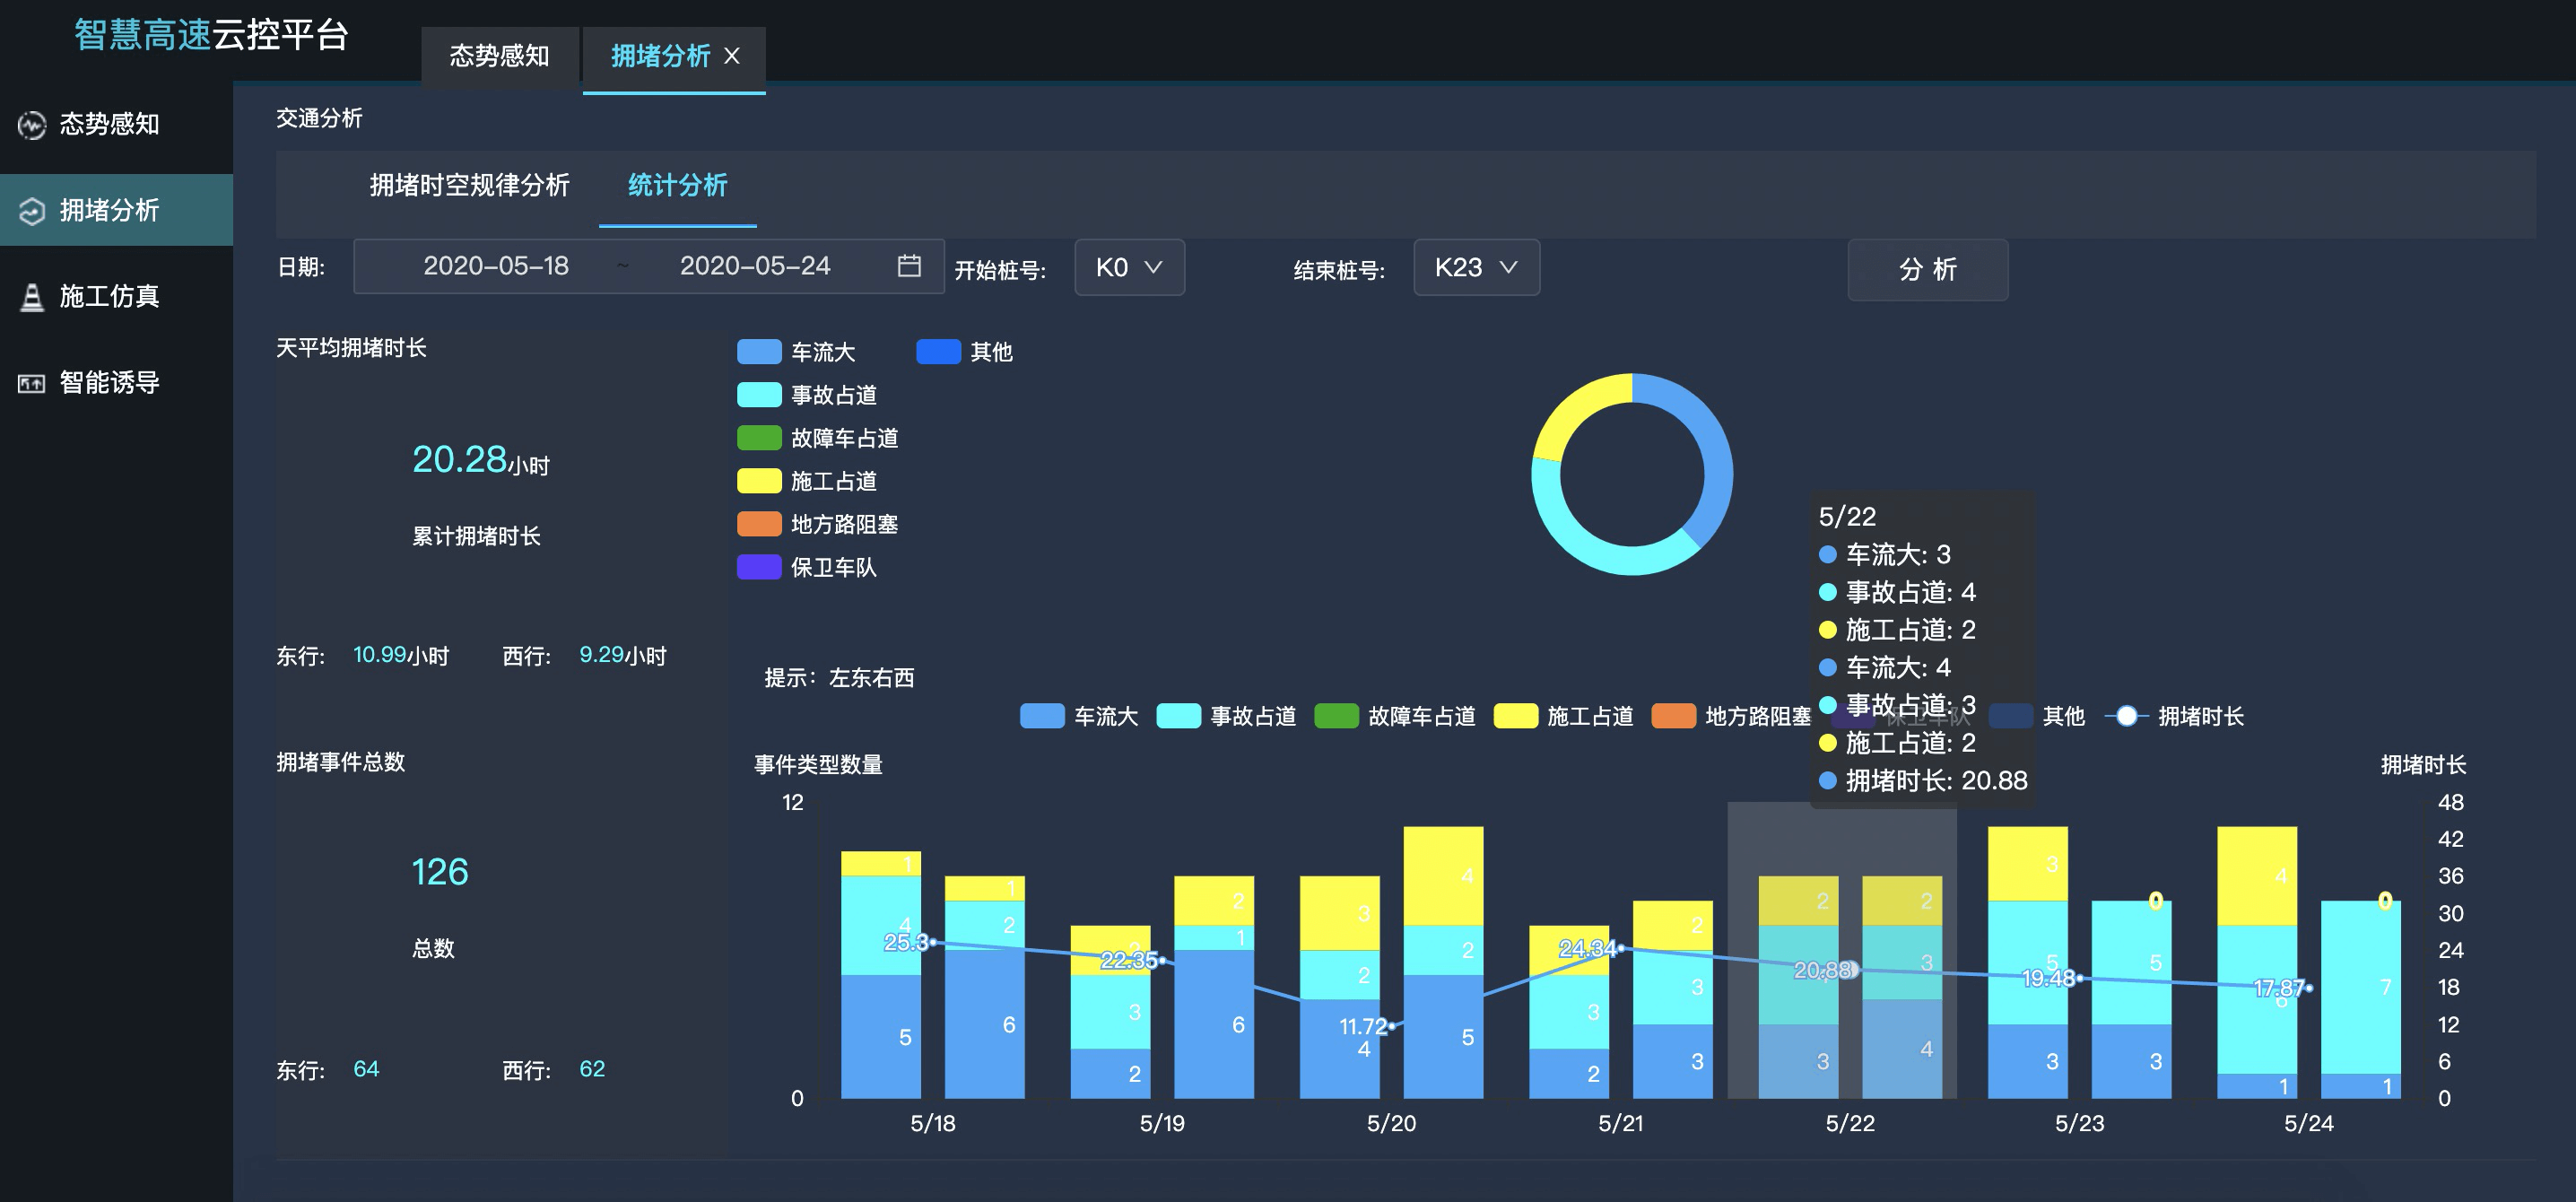
Task: Toggle 车流大 in the bar chart legend
Action: pyautogui.click(x=1079, y=716)
